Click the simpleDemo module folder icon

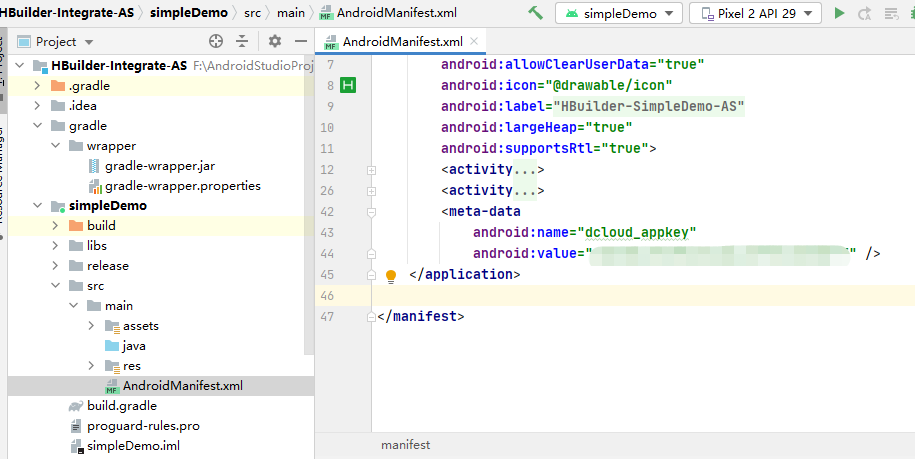(58, 206)
